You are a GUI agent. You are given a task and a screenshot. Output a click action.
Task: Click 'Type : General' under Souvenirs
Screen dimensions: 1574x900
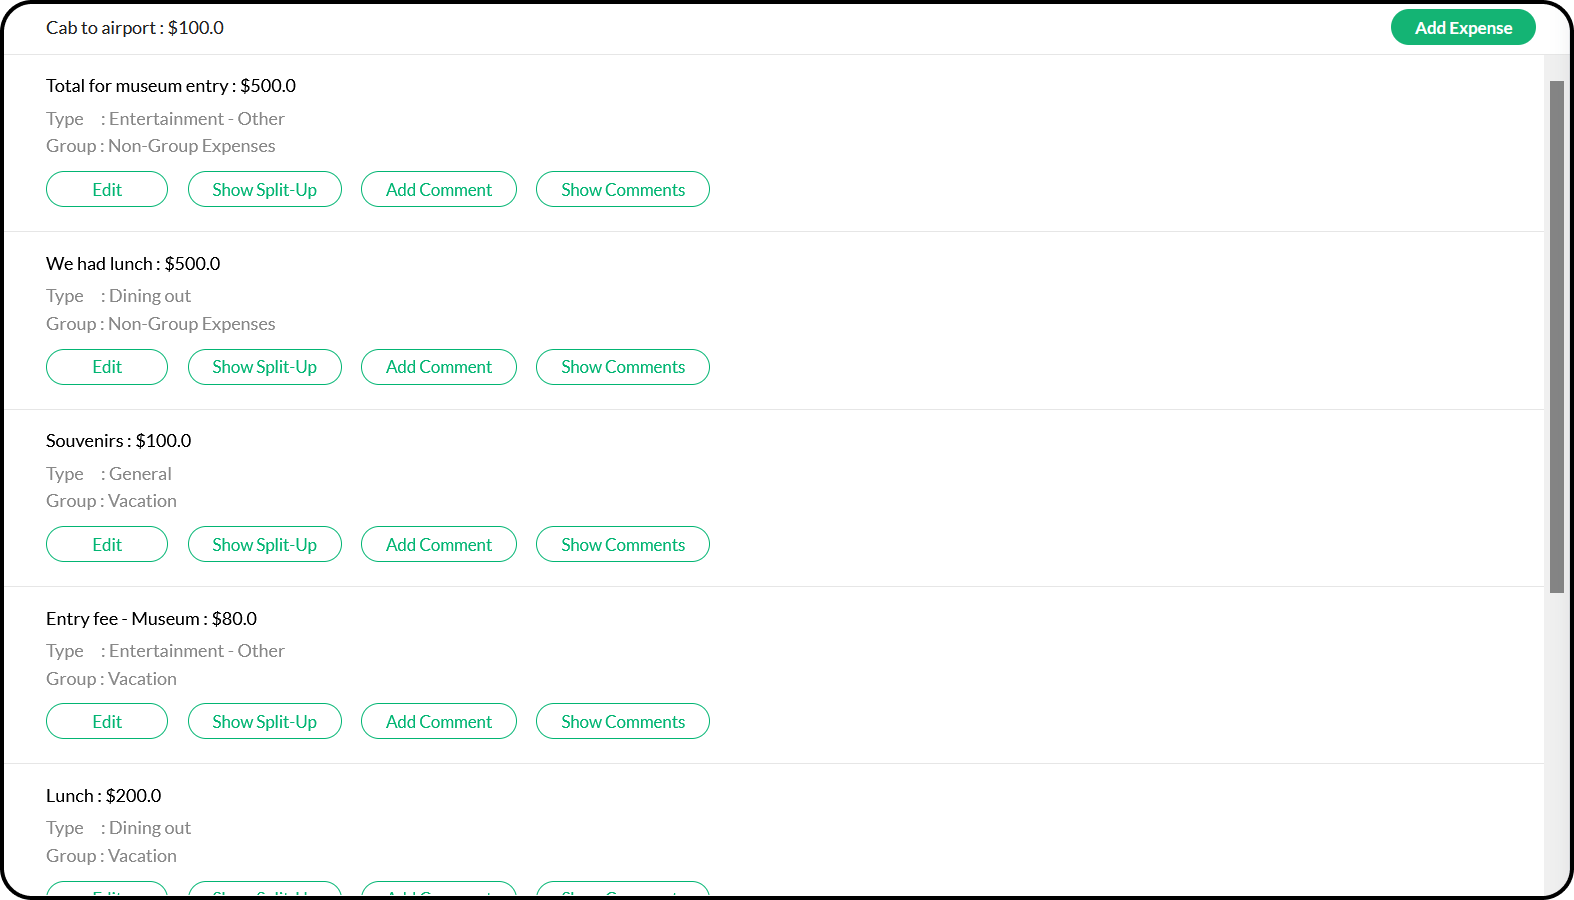(x=109, y=474)
